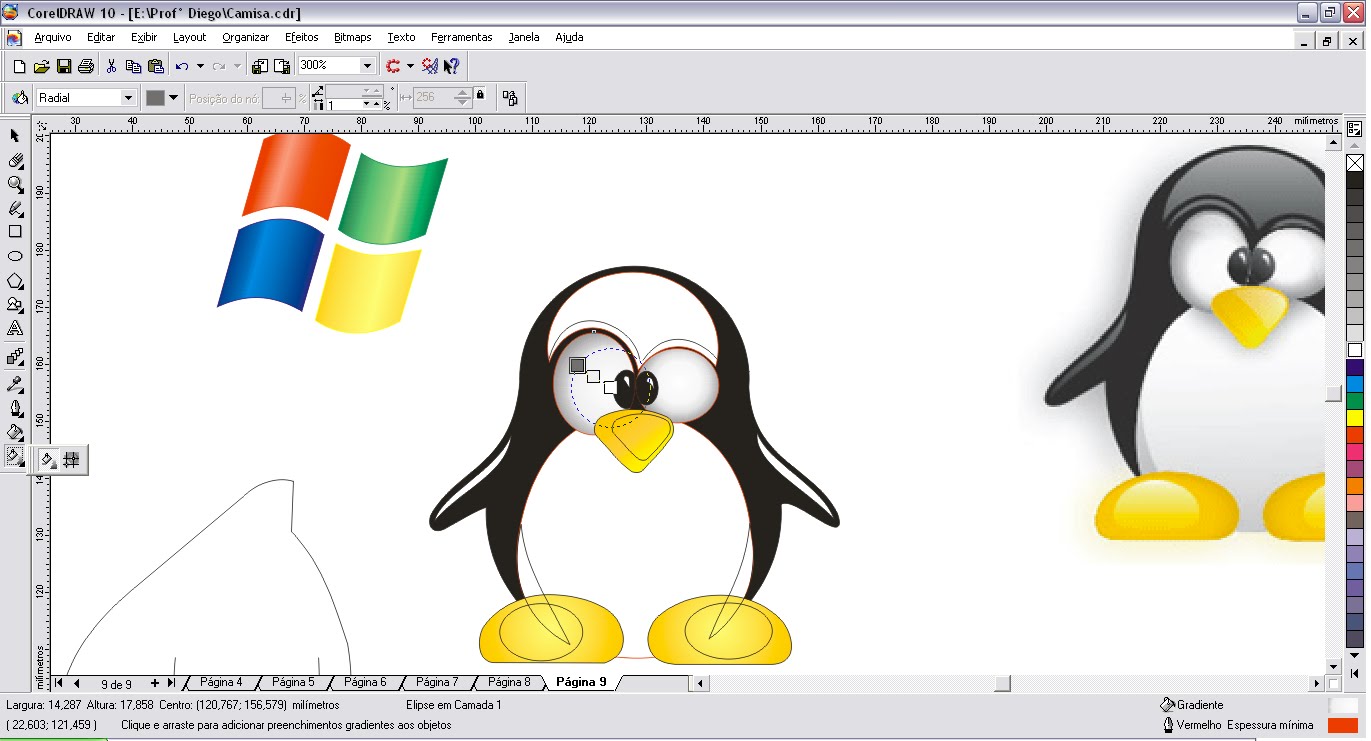Click the Edit Fill icon on property bar
This screenshot has height=741, width=1371.
pos(19,98)
